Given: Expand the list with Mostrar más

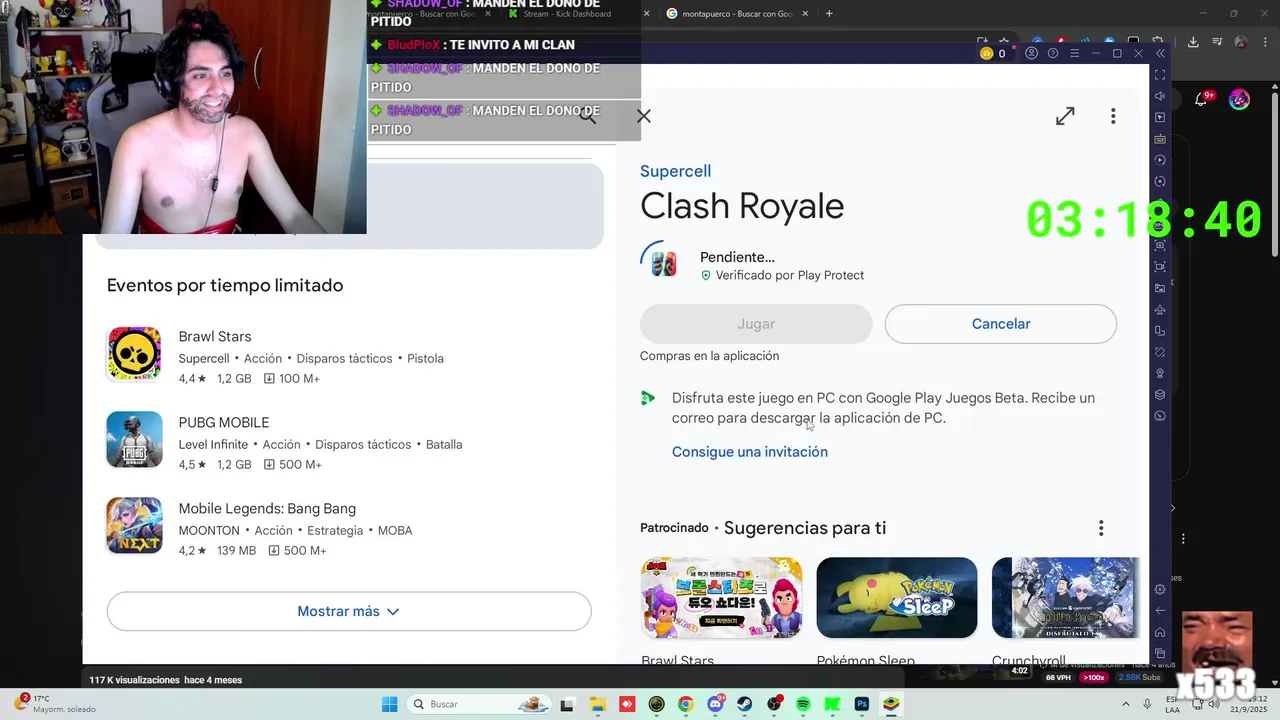Looking at the screenshot, I should 349,611.
